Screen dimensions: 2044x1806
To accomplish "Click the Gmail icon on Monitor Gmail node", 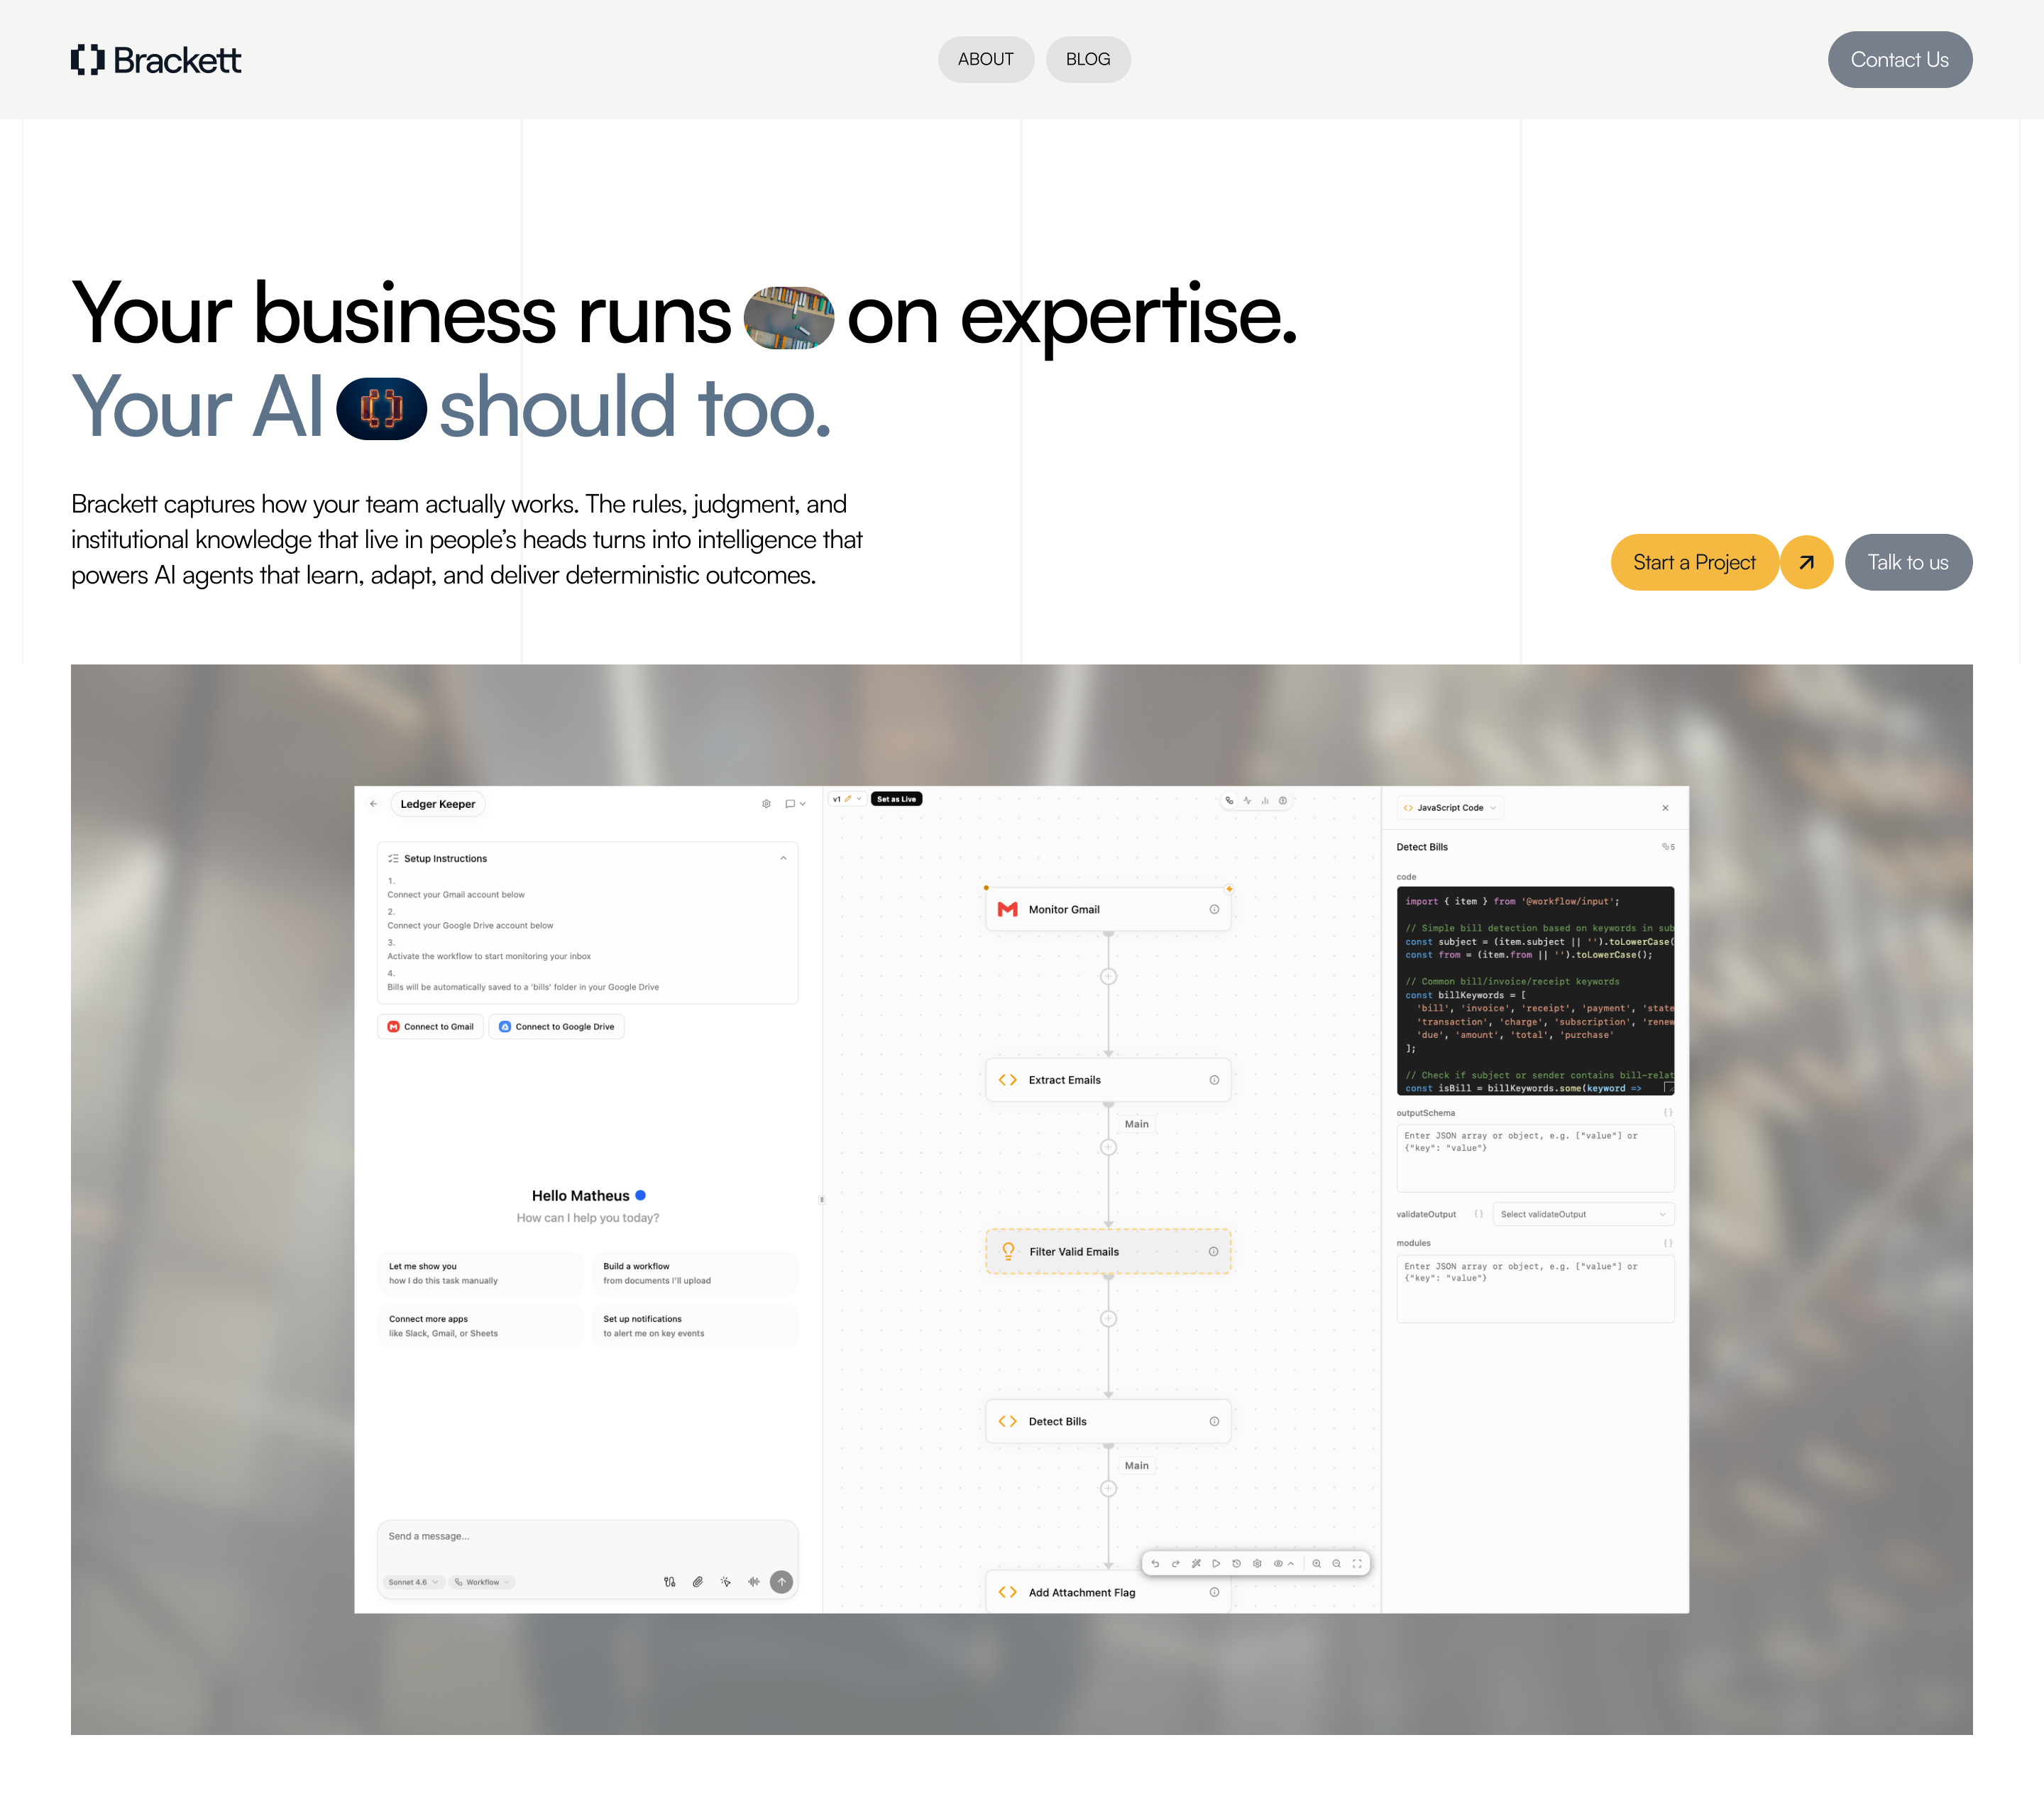I will pos(1007,909).
